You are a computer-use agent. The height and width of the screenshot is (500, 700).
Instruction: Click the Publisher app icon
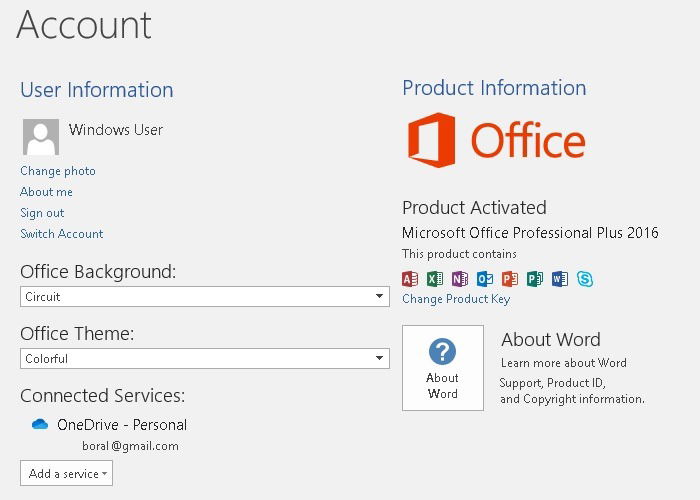[535, 279]
